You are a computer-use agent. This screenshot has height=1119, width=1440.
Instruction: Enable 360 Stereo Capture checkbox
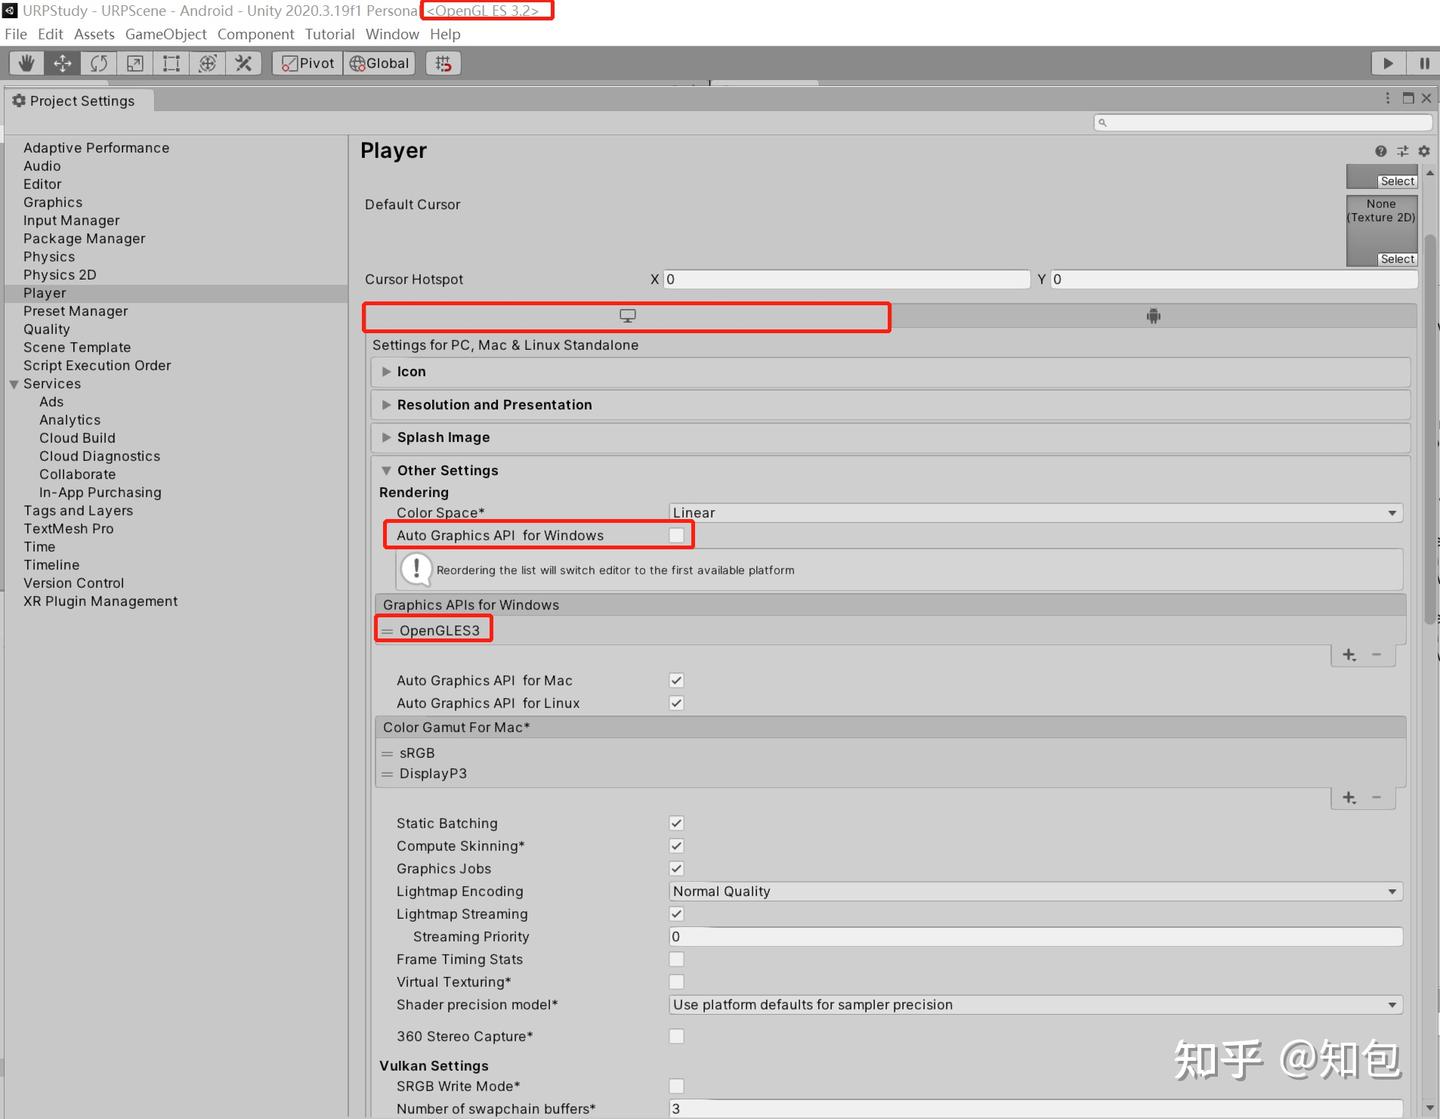click(x=677, y=1036)
